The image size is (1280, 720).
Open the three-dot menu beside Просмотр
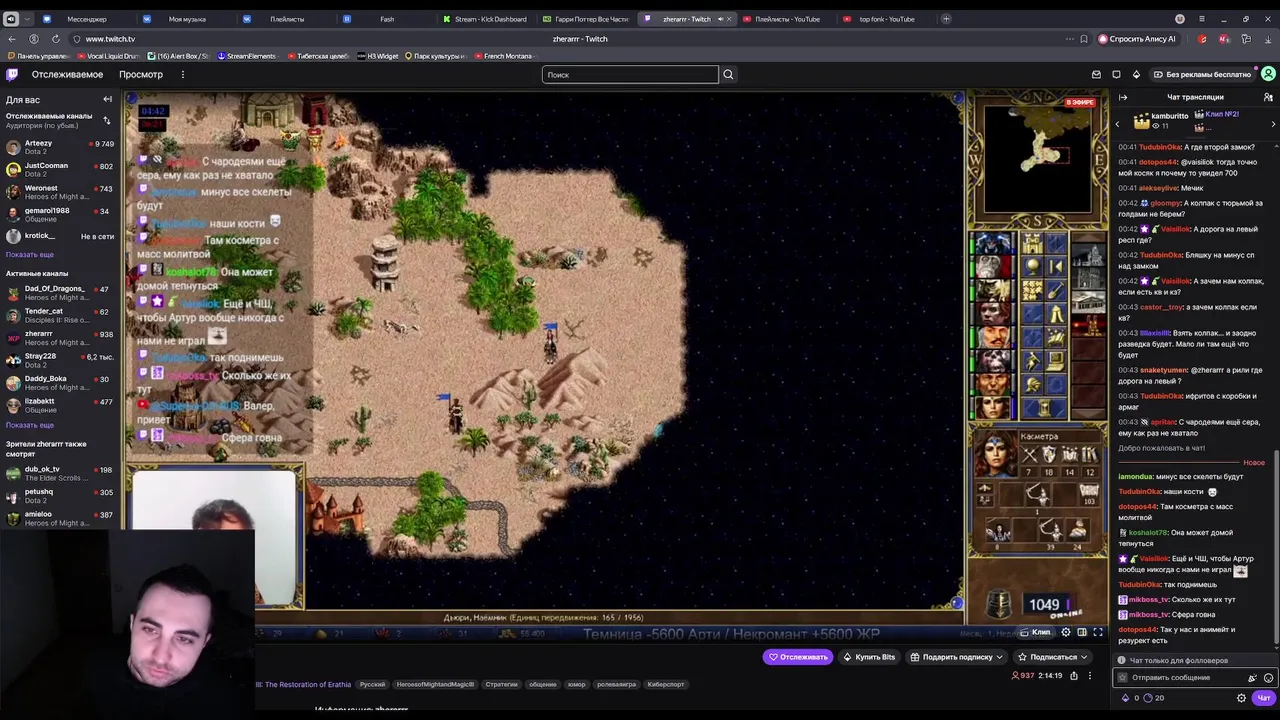click(x=182, y=74)
